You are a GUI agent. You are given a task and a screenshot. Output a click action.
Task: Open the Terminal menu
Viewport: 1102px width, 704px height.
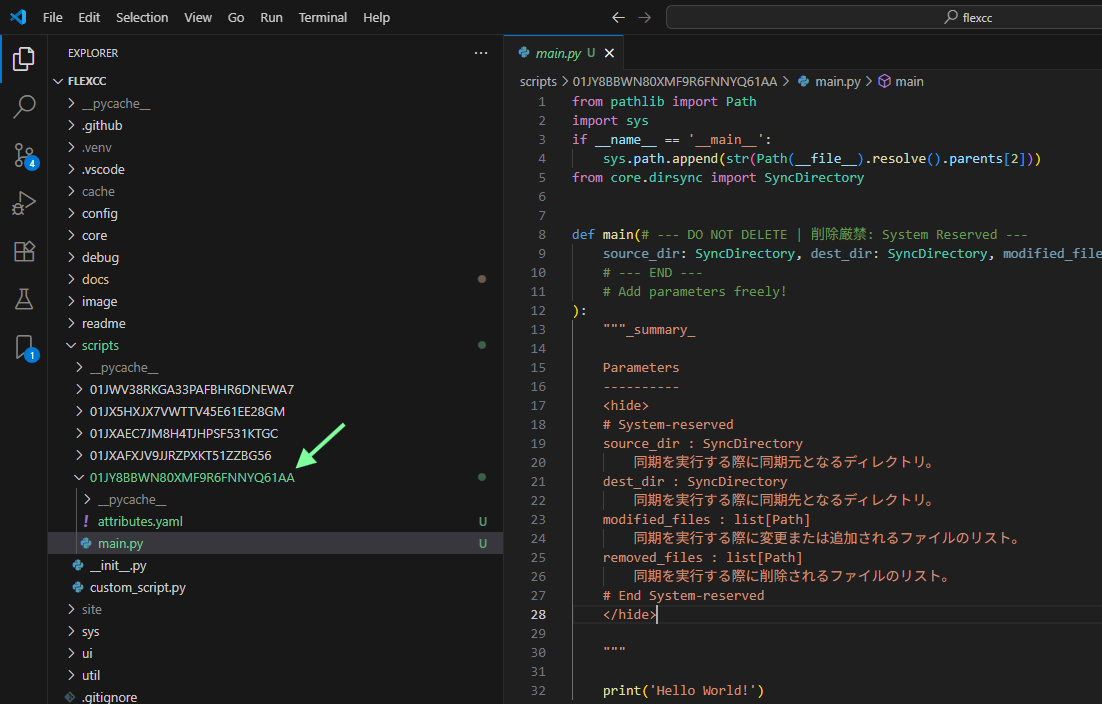pyautogui.click(x=323, y=17)
